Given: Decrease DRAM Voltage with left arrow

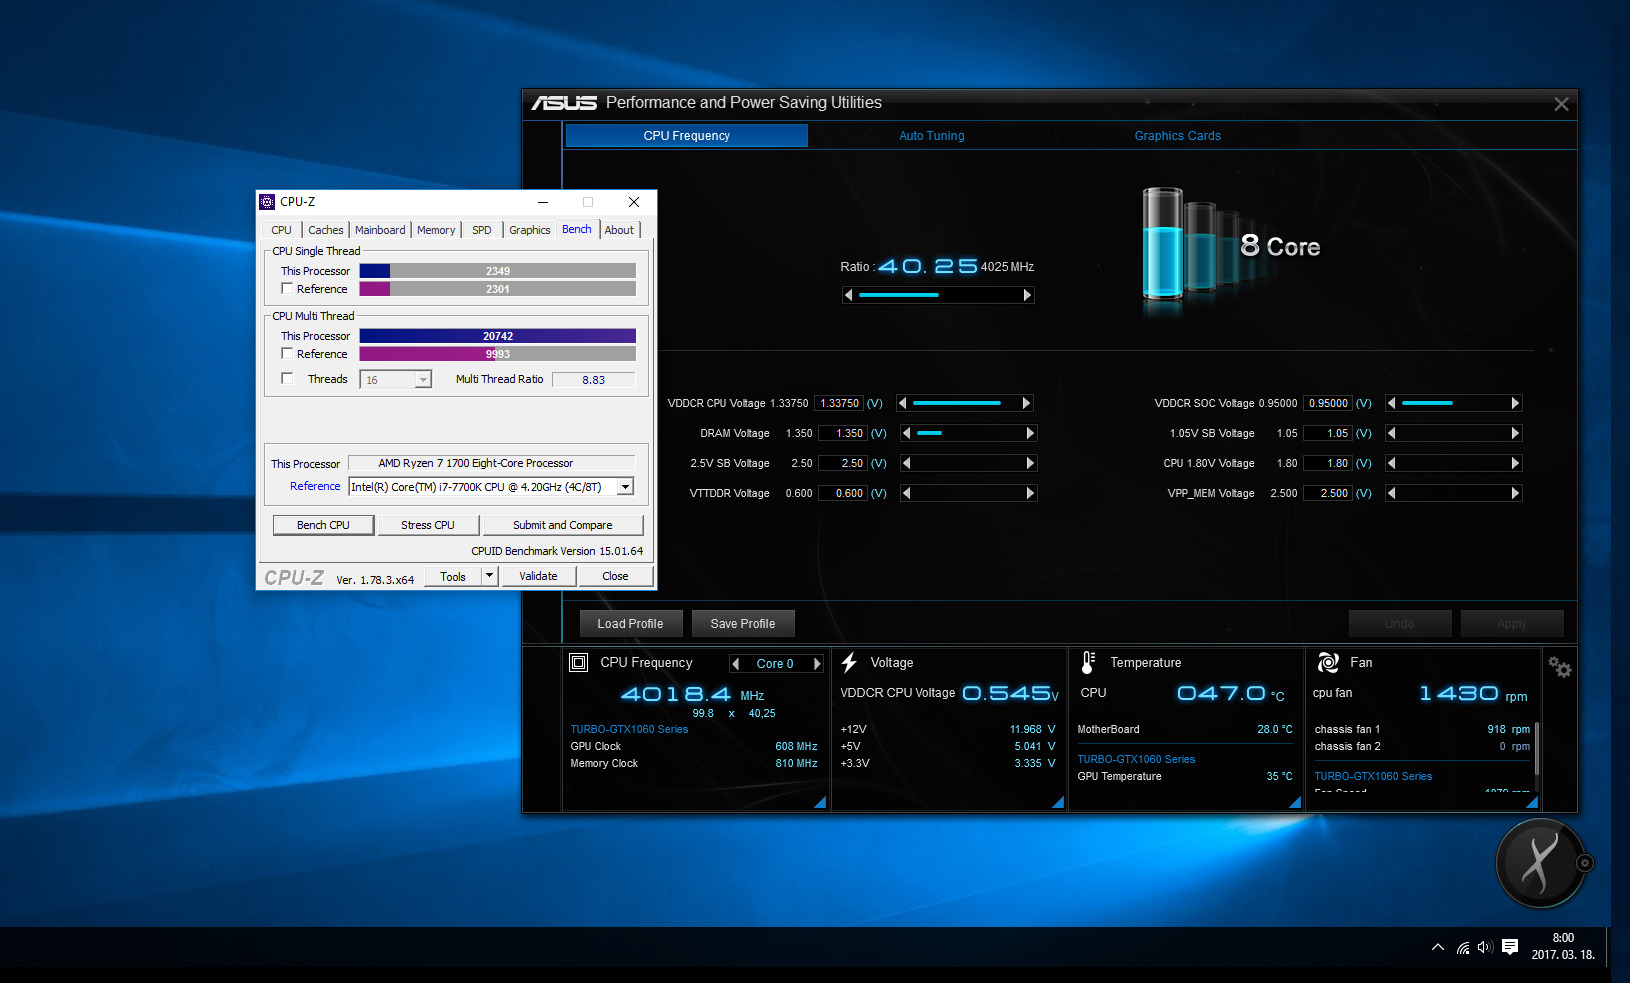Looking at the screenshot, I should pyautogui.click(x=907, y=433).
